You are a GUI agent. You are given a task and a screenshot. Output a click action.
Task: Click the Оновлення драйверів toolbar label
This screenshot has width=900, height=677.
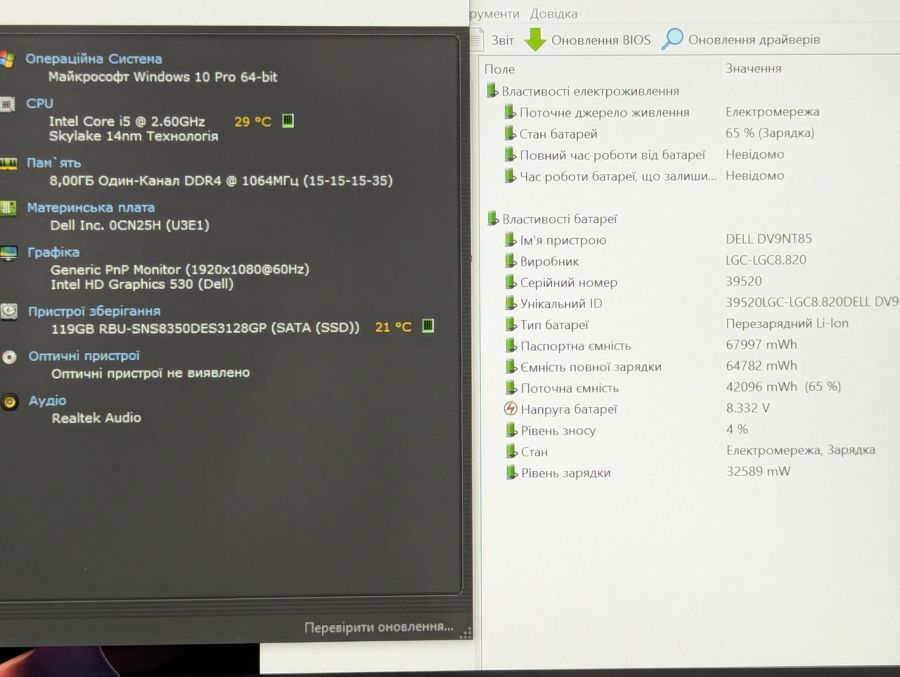754,40
